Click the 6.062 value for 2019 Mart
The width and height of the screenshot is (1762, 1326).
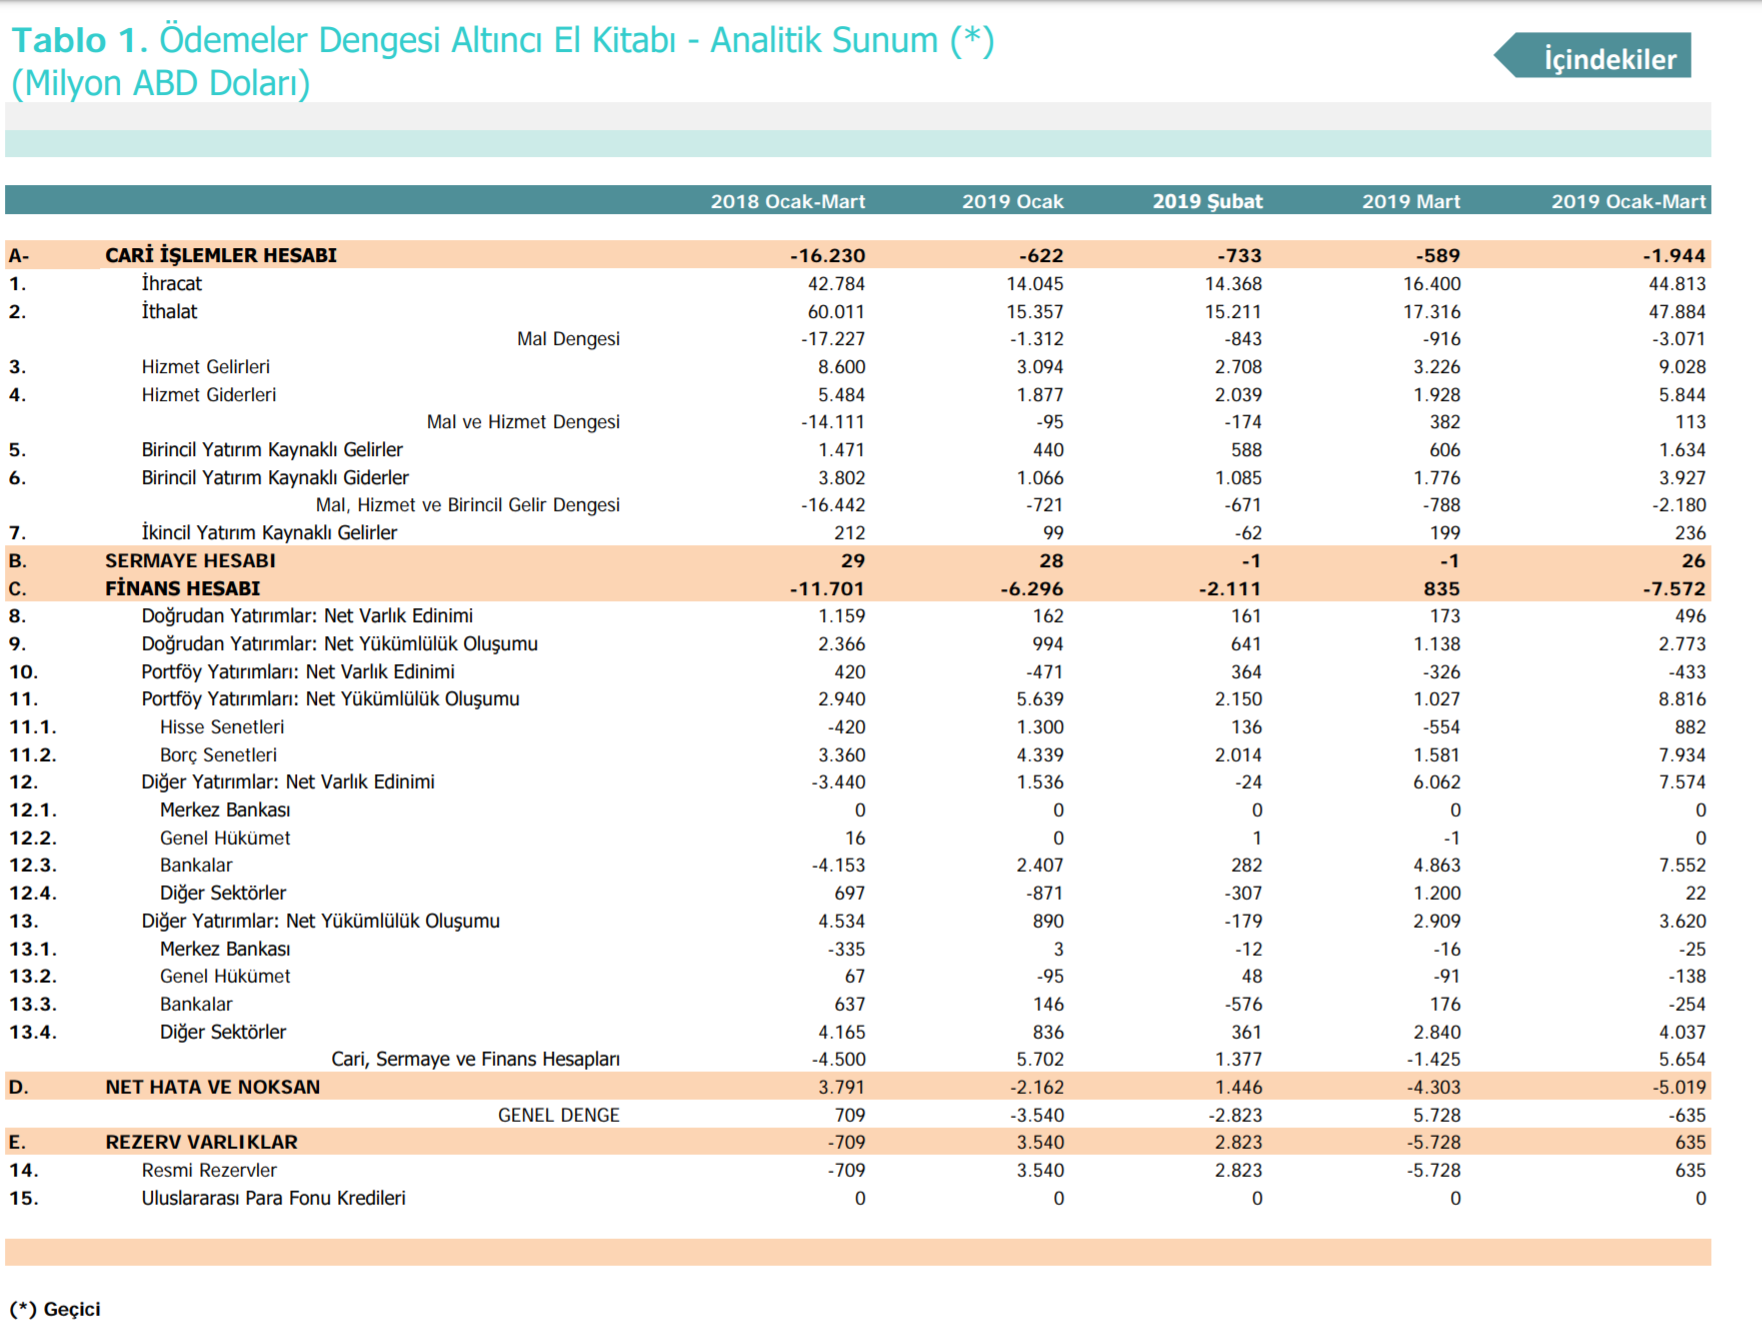coord(1437,782)
